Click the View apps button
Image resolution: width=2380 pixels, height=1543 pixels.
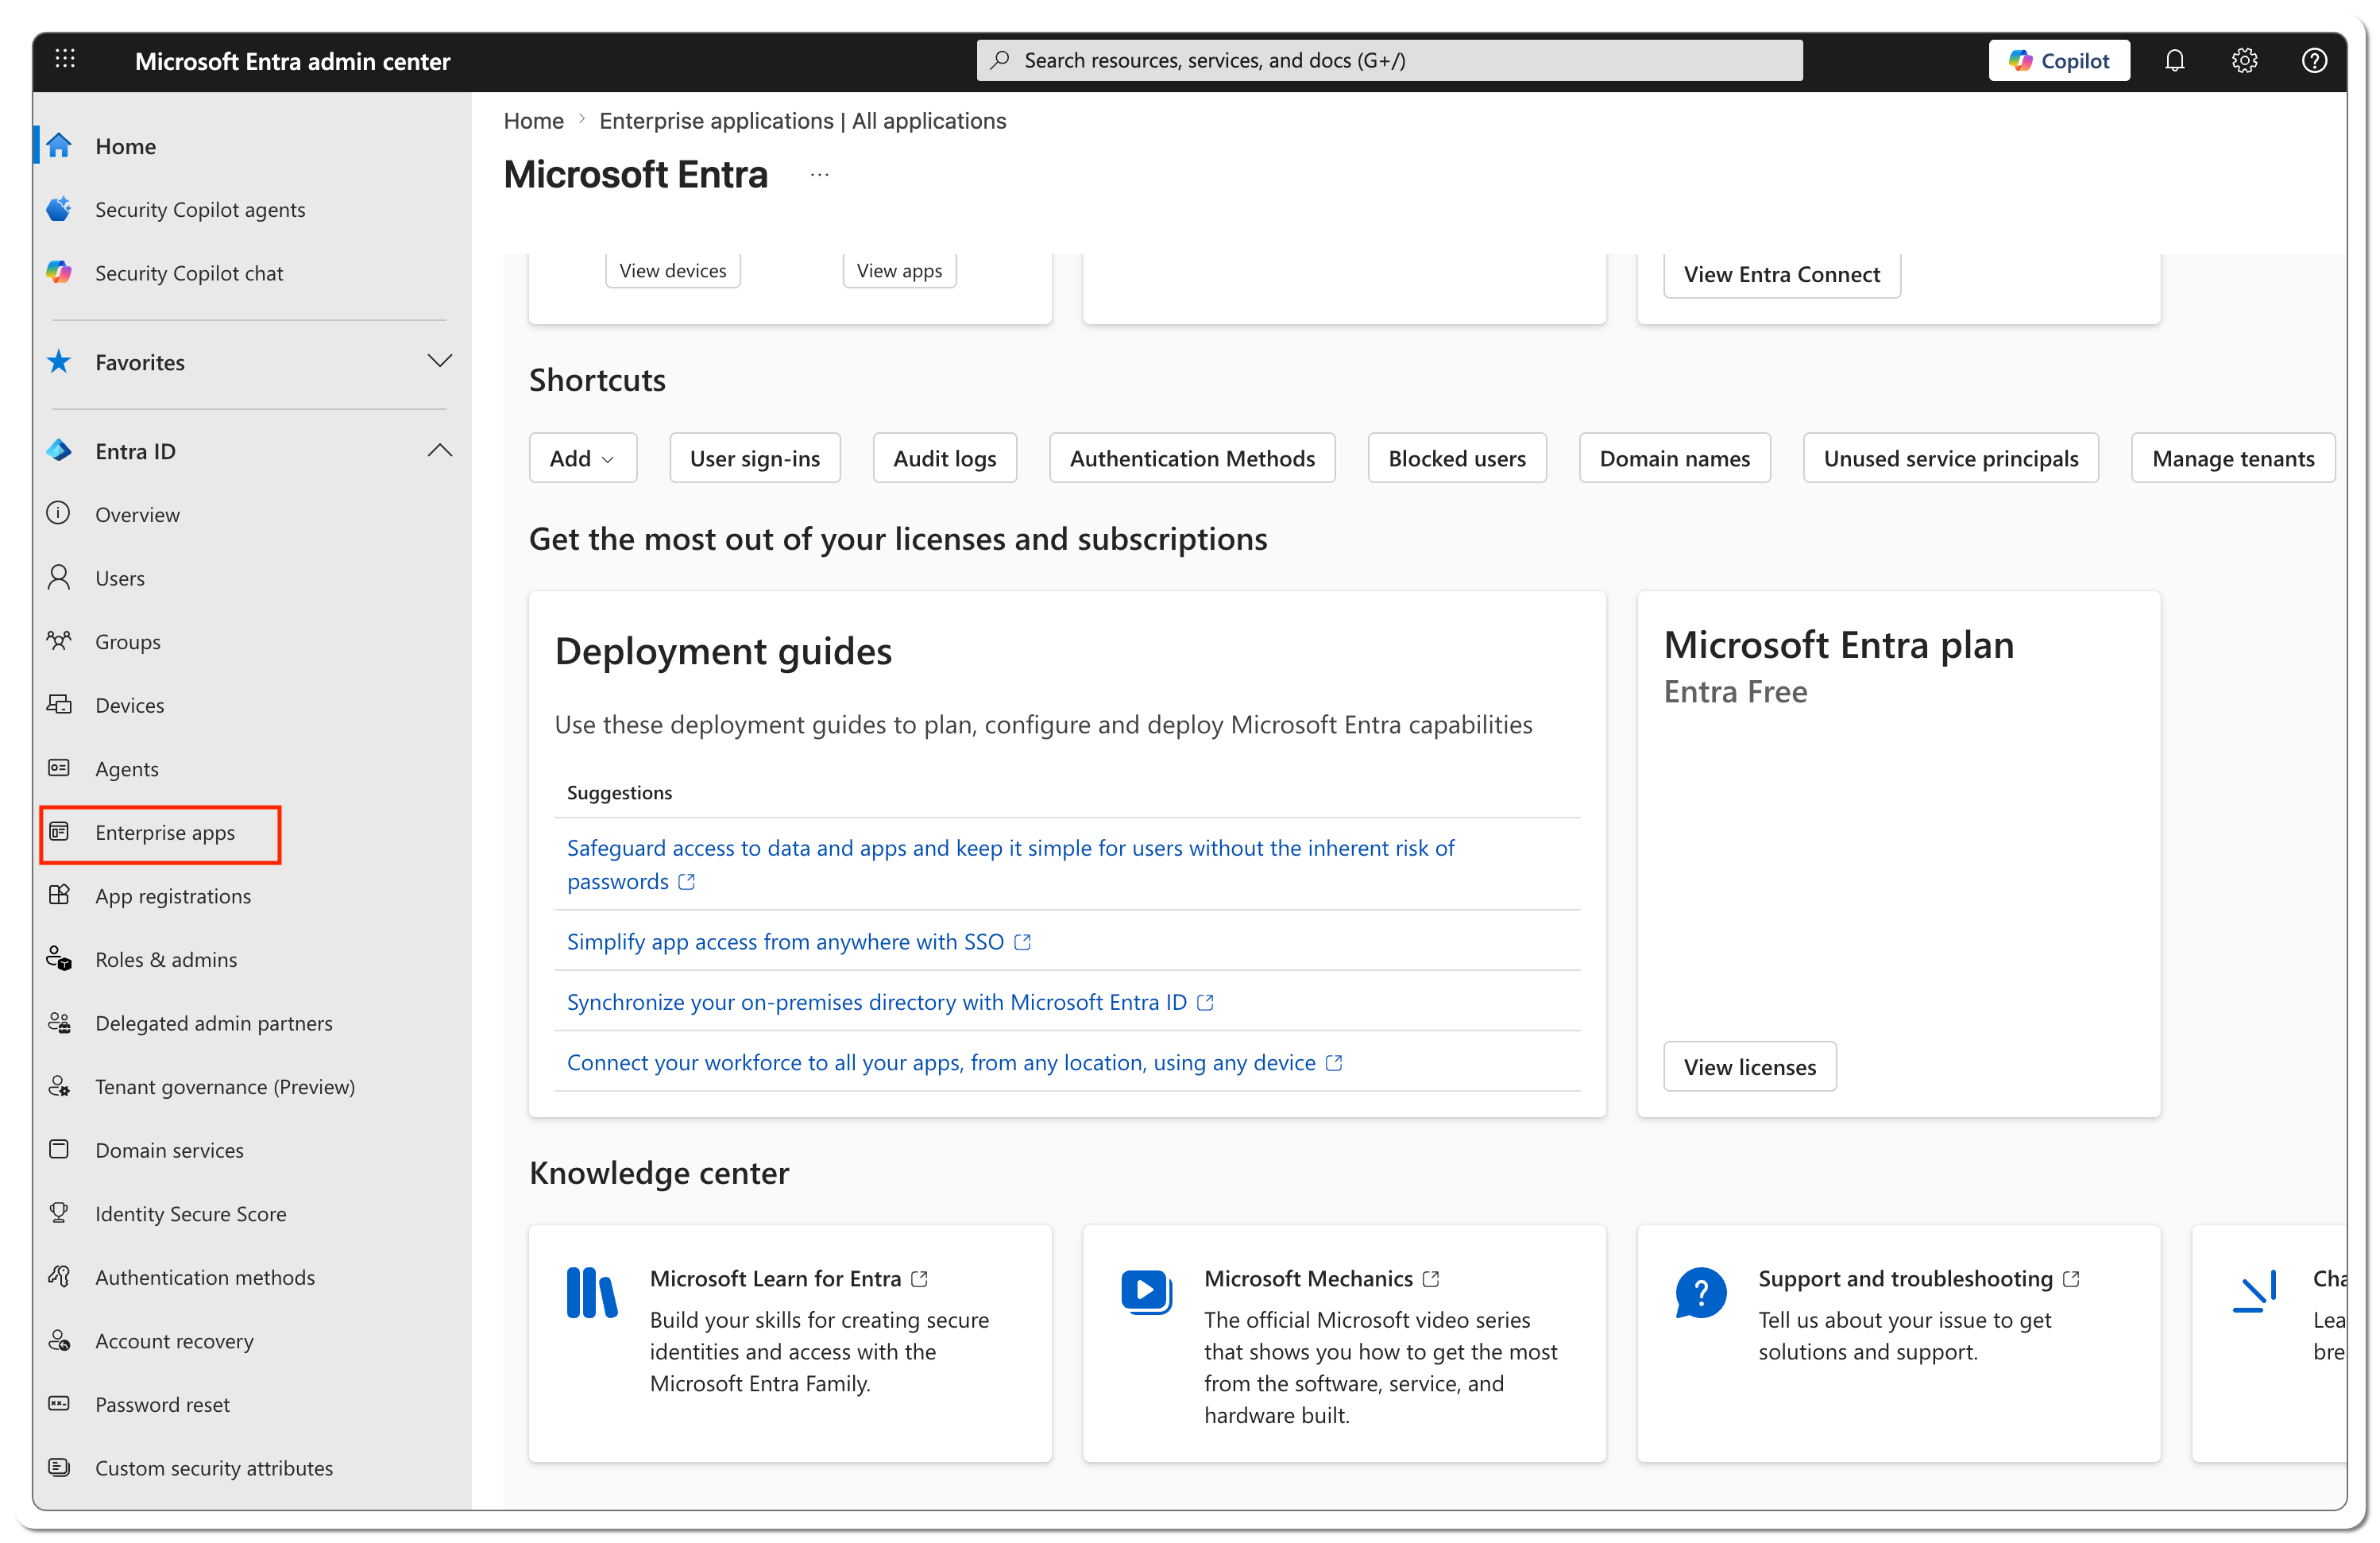(x=900, y=271)
